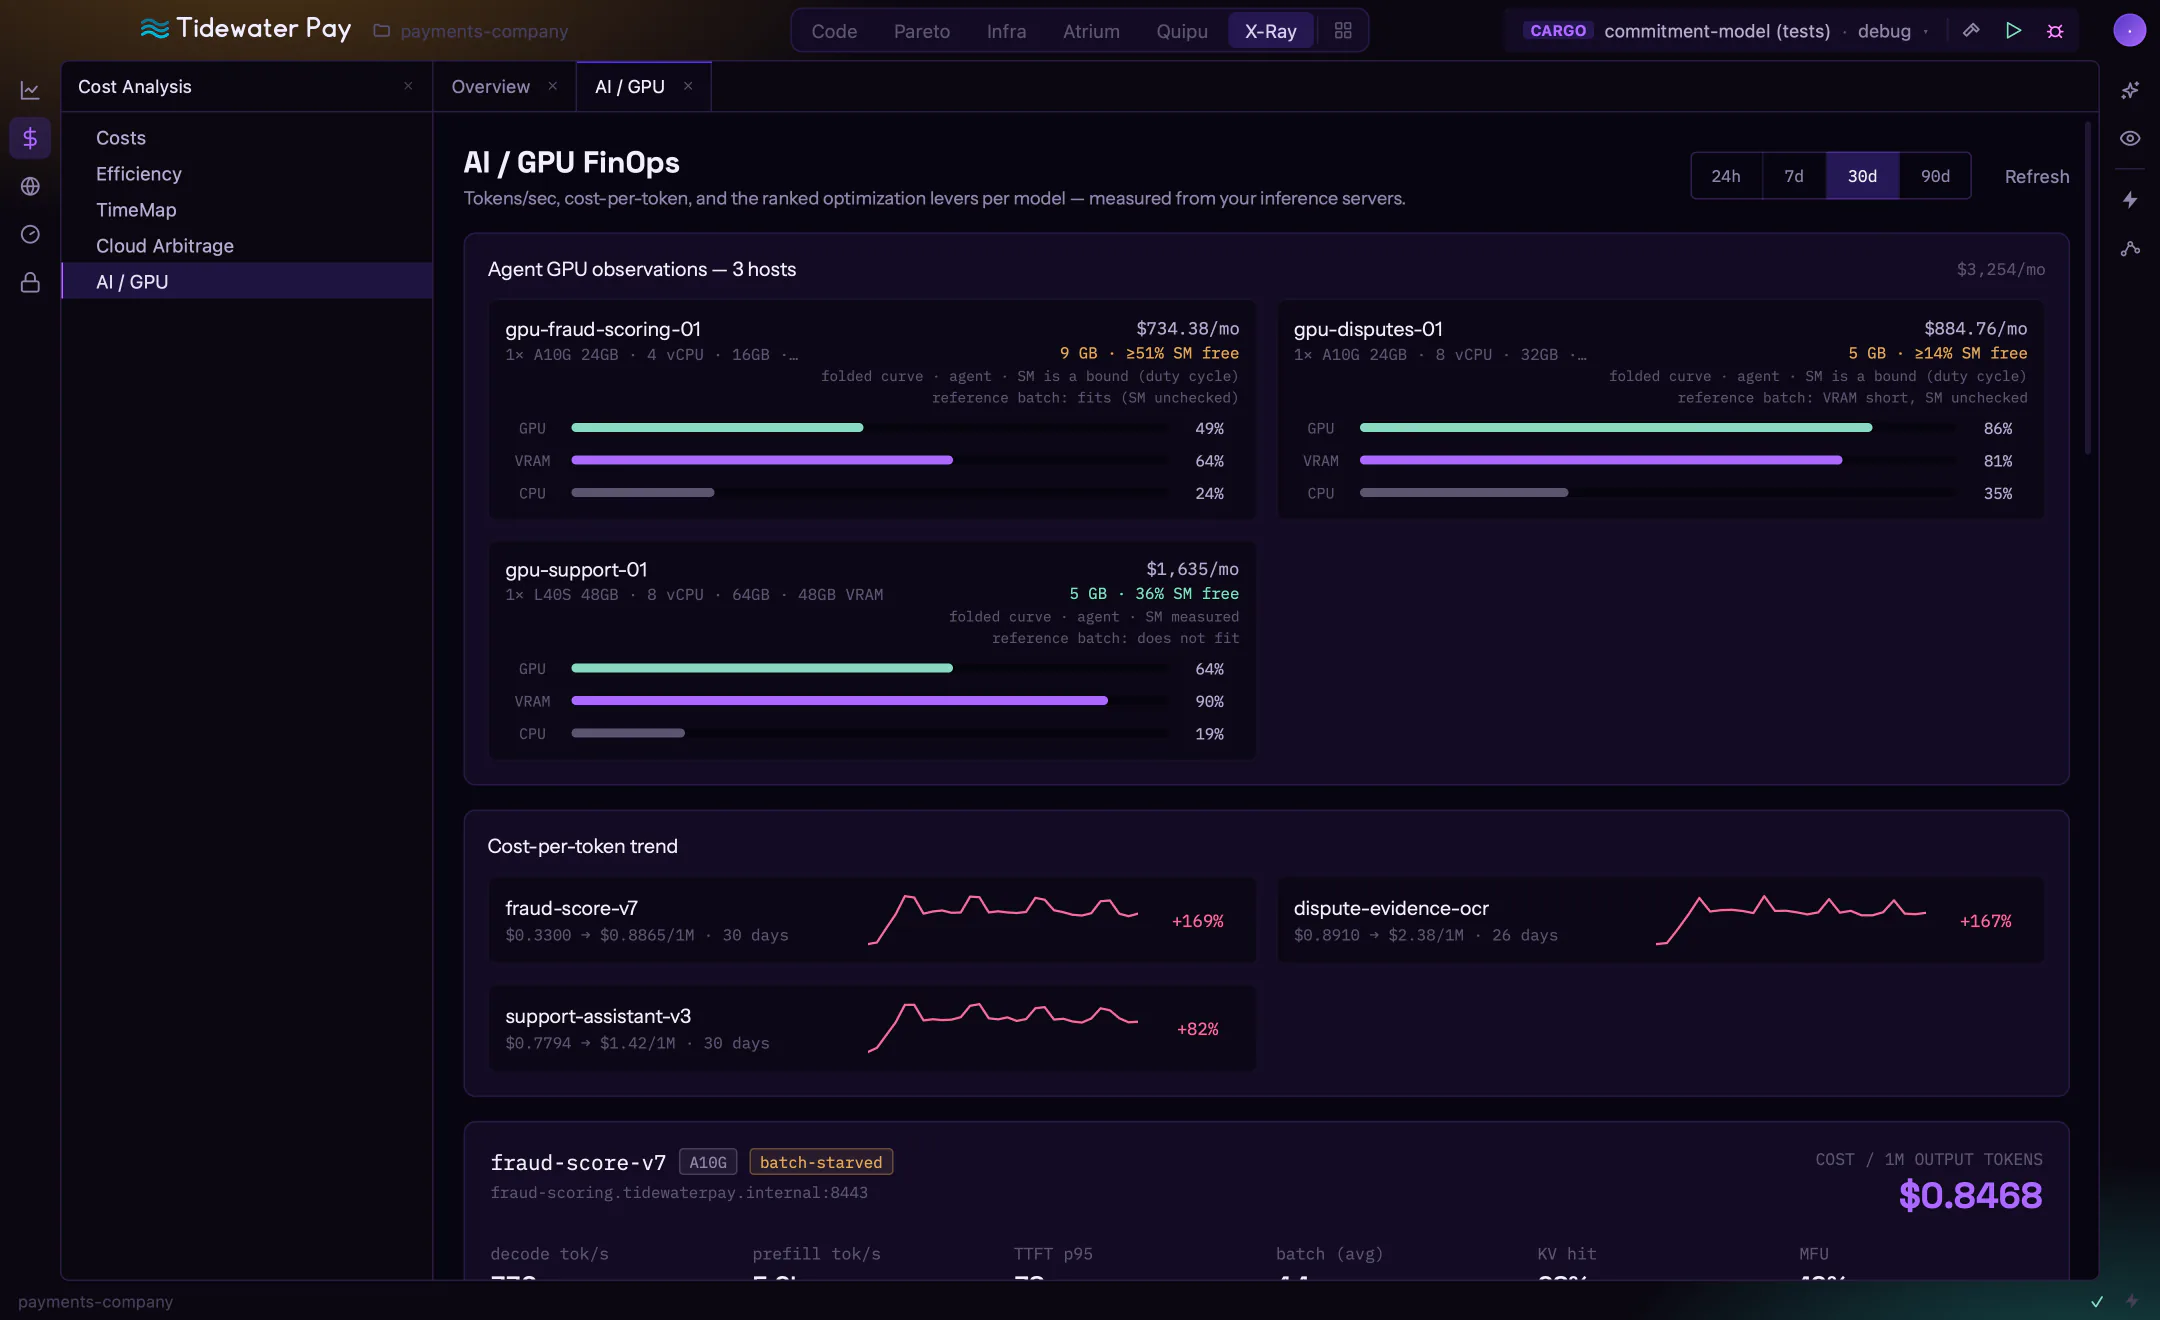Start debugging with the bug icon
The image size is (2160, 1320).
2055,31
